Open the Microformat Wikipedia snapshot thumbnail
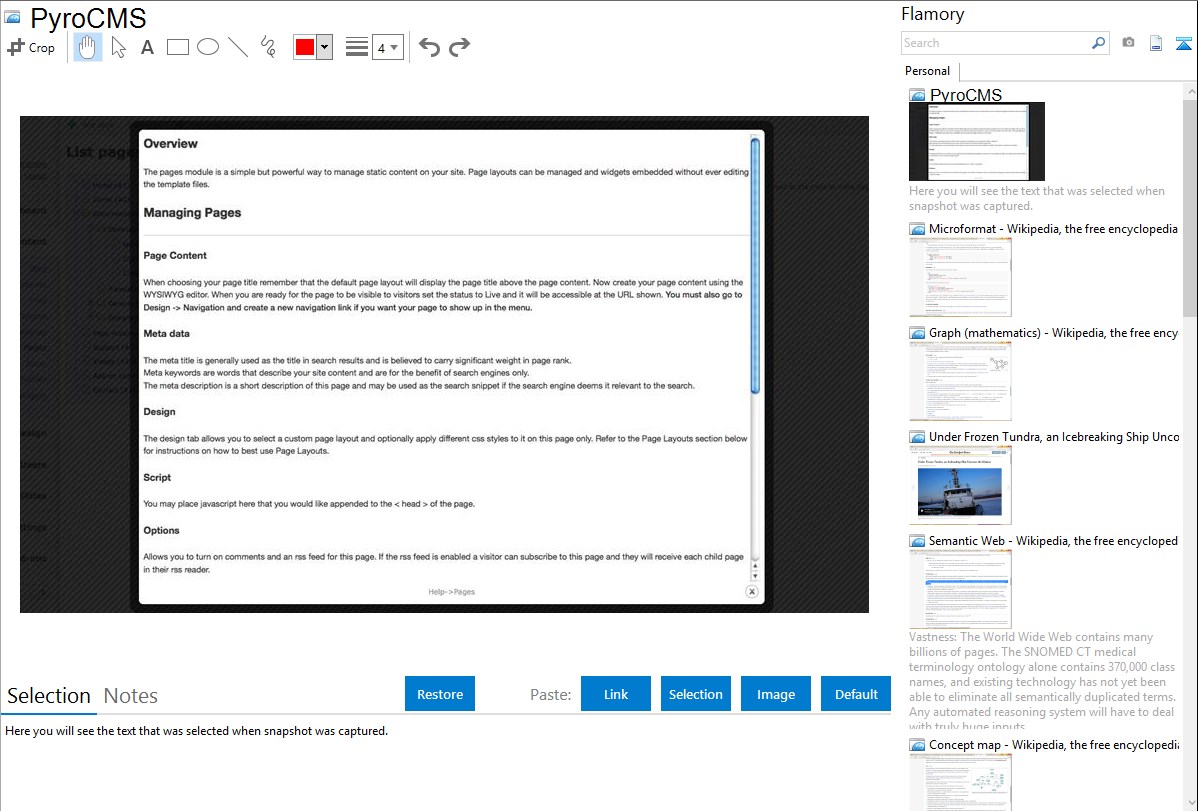The width and height of the screenshot is (1198, 811). (960, 277)
